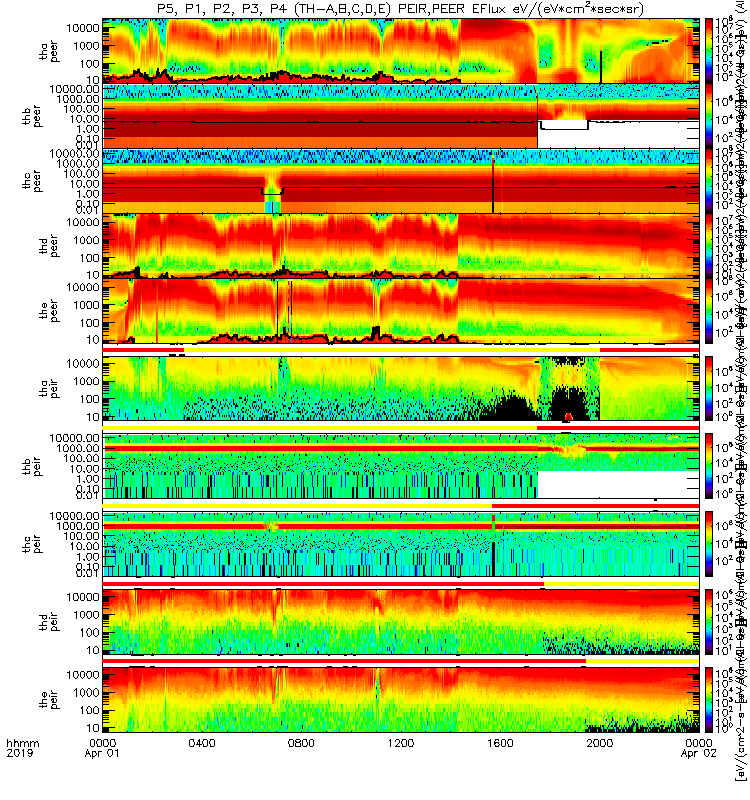750x800 pixels.
Task: Click the 100 tick of thd peer panel
Action: [x=90, y=258]
